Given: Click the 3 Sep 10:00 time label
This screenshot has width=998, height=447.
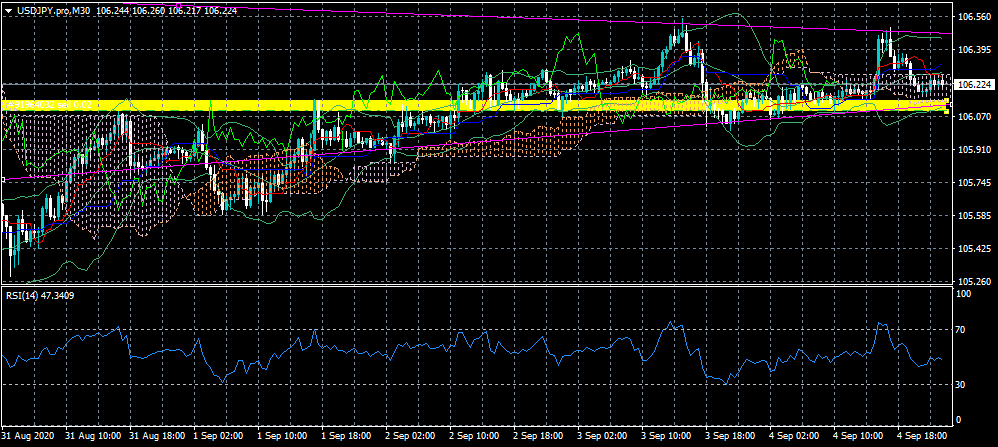Looking at the screenshot, I should click(667, 436).
